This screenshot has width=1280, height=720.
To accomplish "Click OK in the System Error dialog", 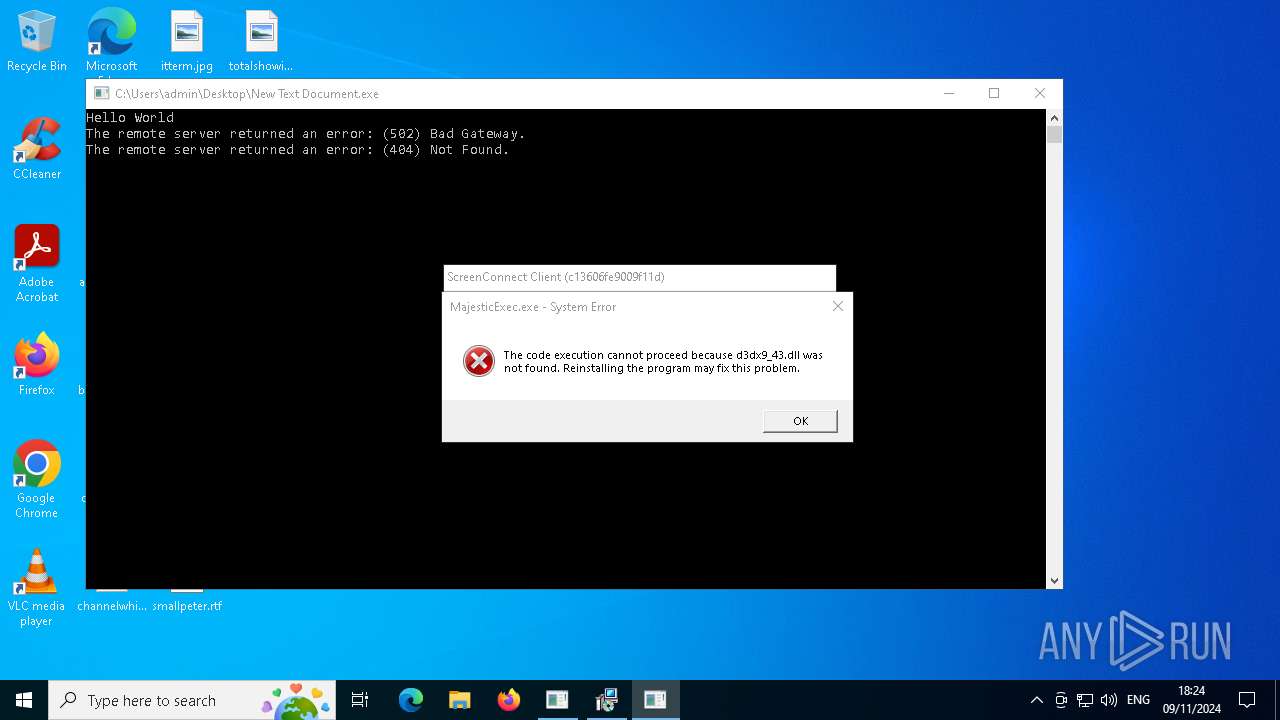I will point(800,421).
